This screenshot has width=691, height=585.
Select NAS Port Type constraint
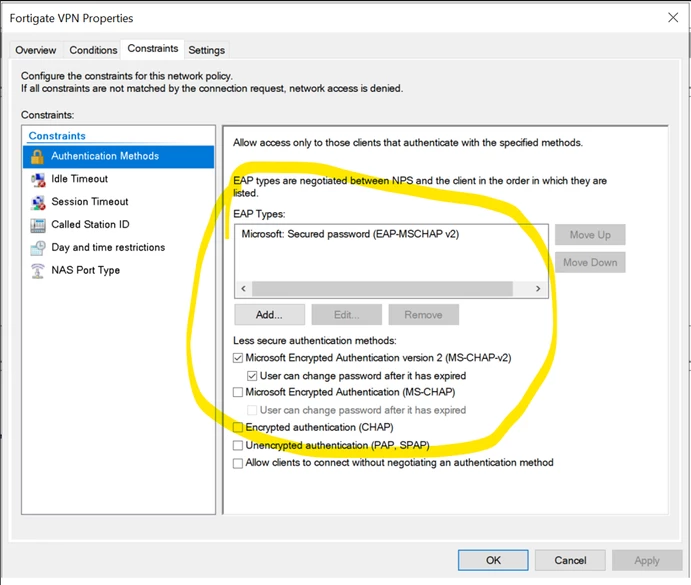click(x=119, y=270)
